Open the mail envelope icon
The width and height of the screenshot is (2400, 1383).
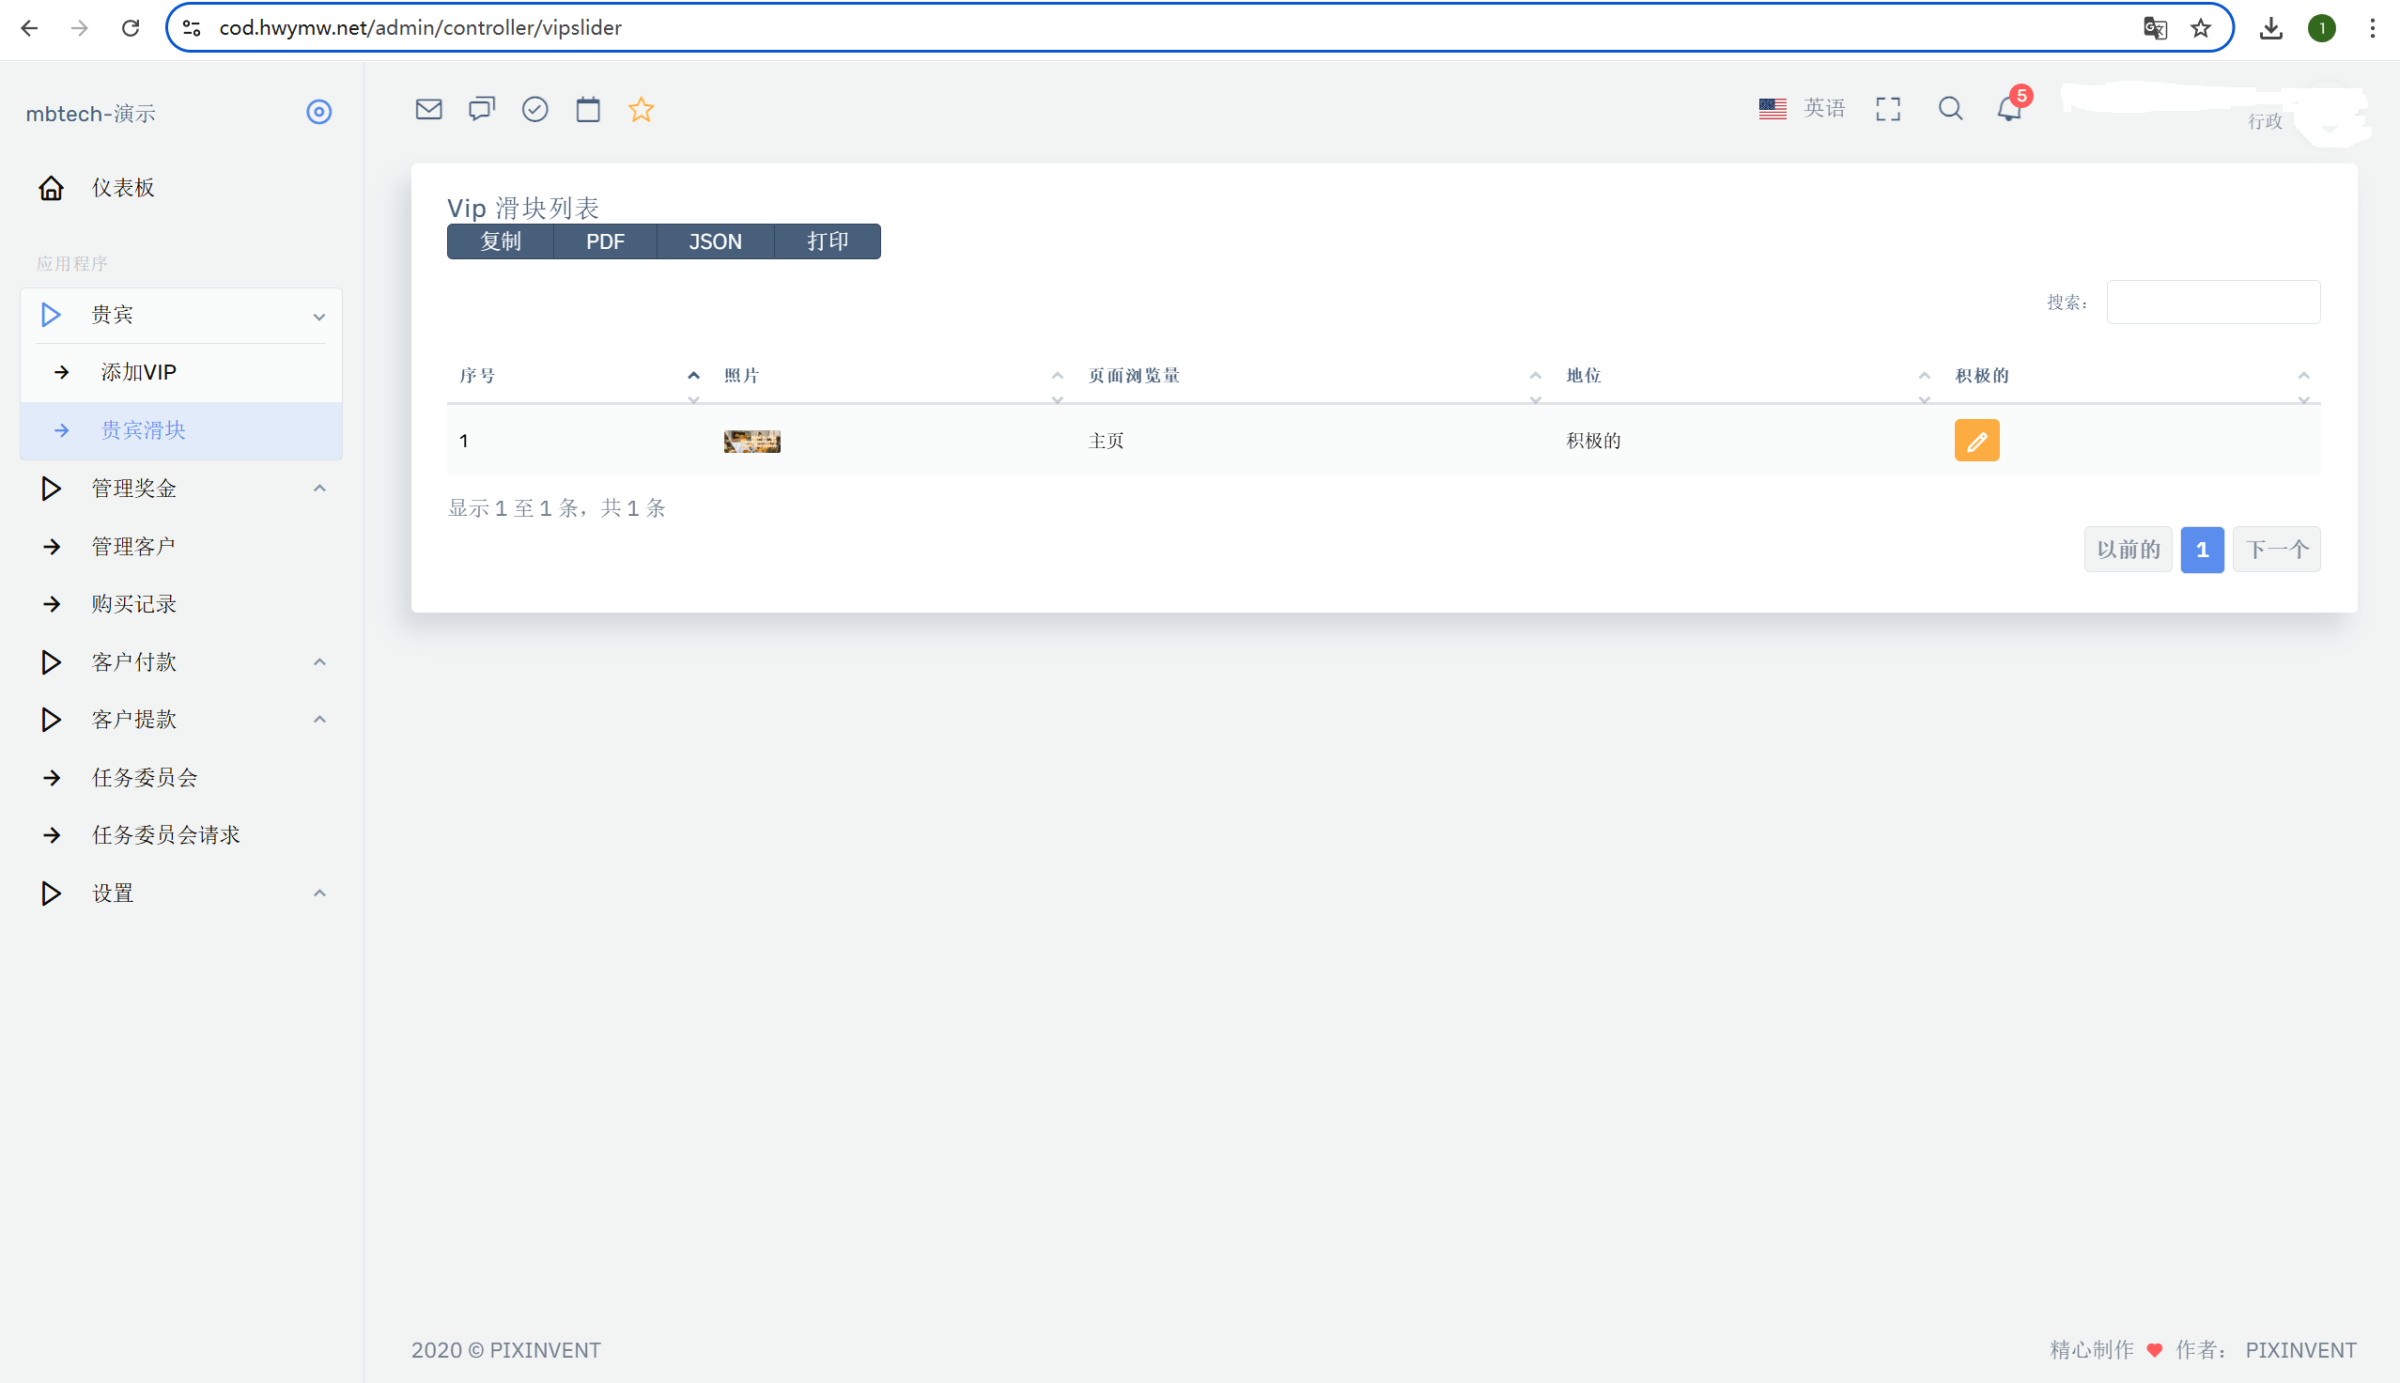(x=428, y=109)
